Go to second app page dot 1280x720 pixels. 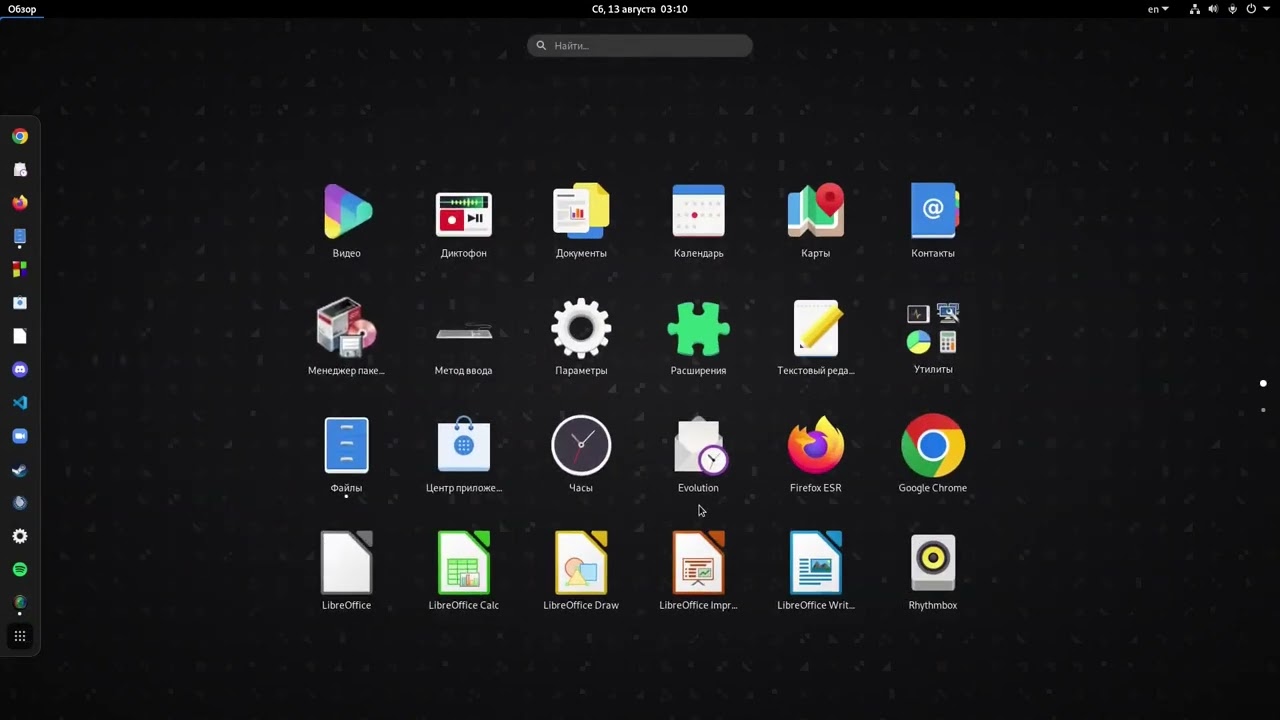[x=1263, y=410]
